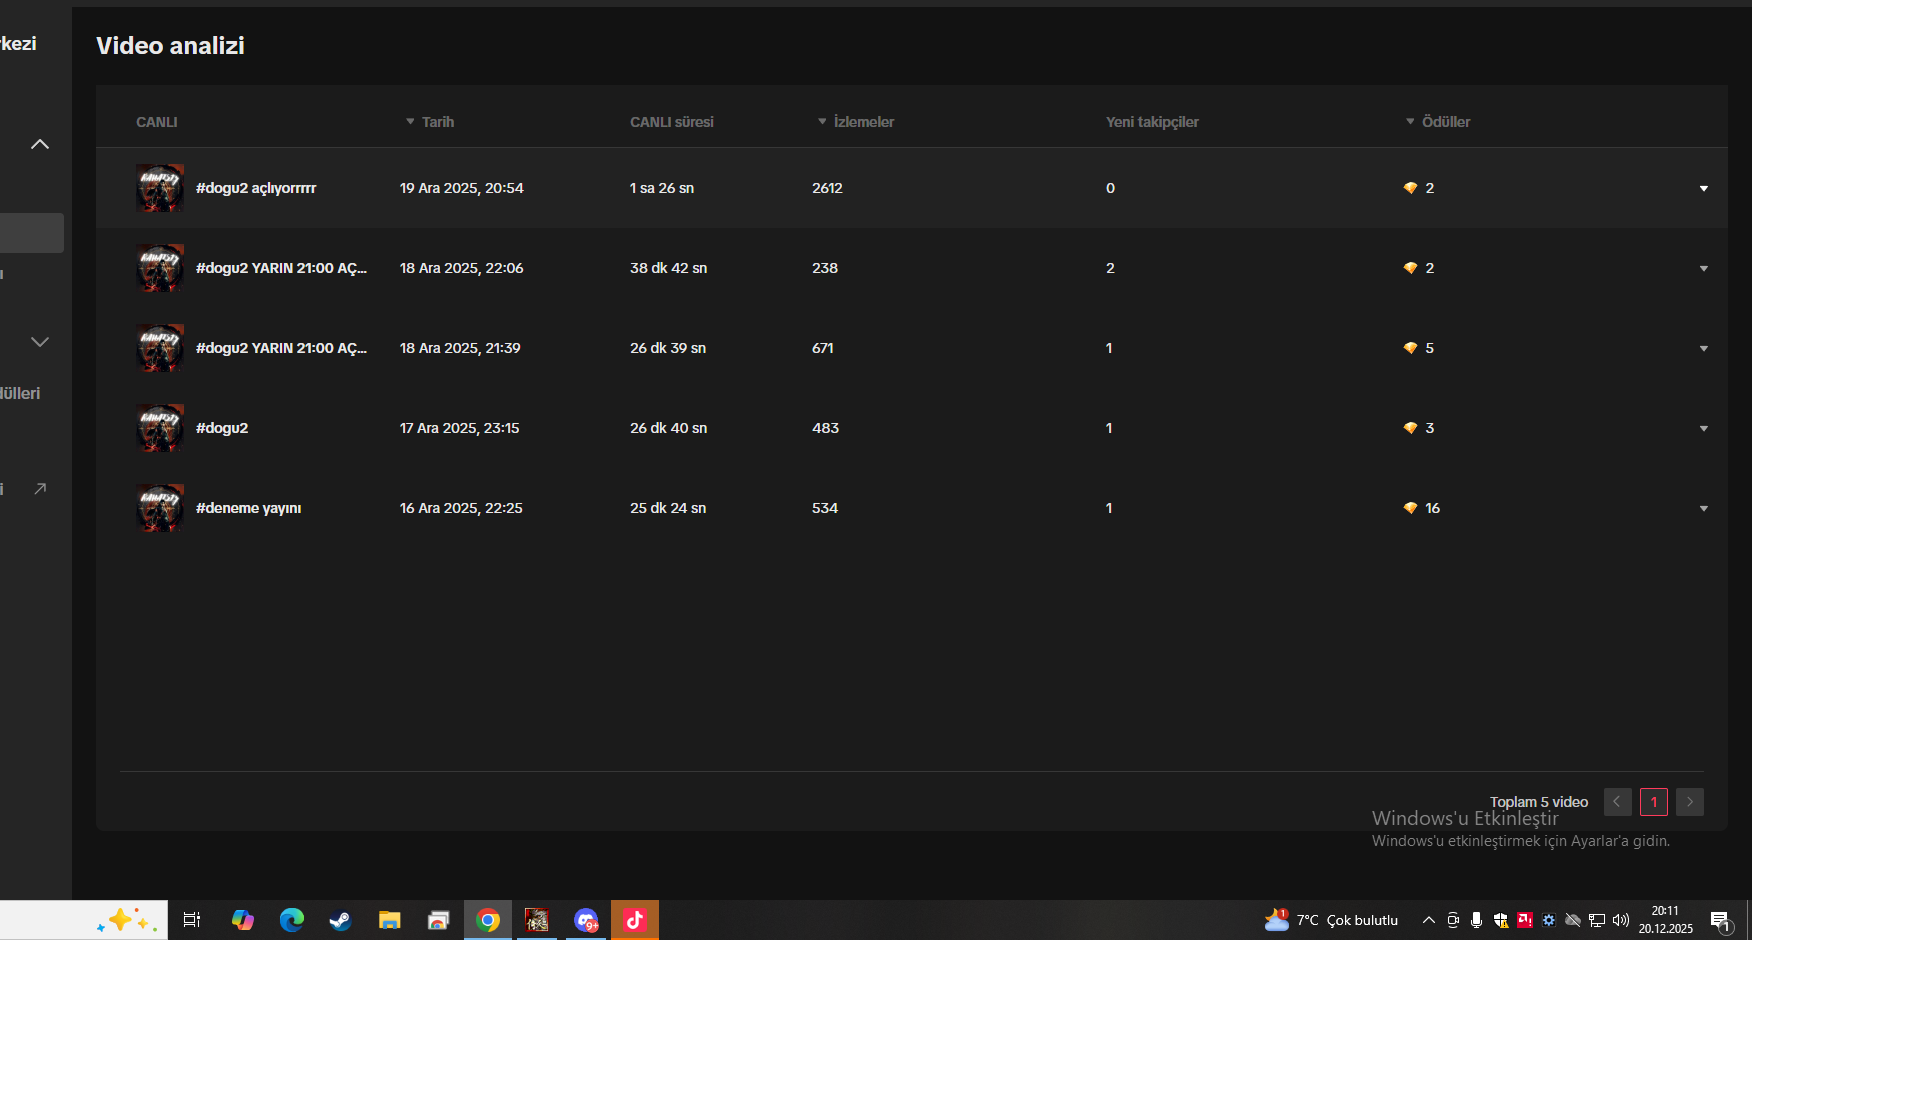Open the network status tray icon
The height and width of the screenshot is (1112, 1920).
[x=1597, y=920]
